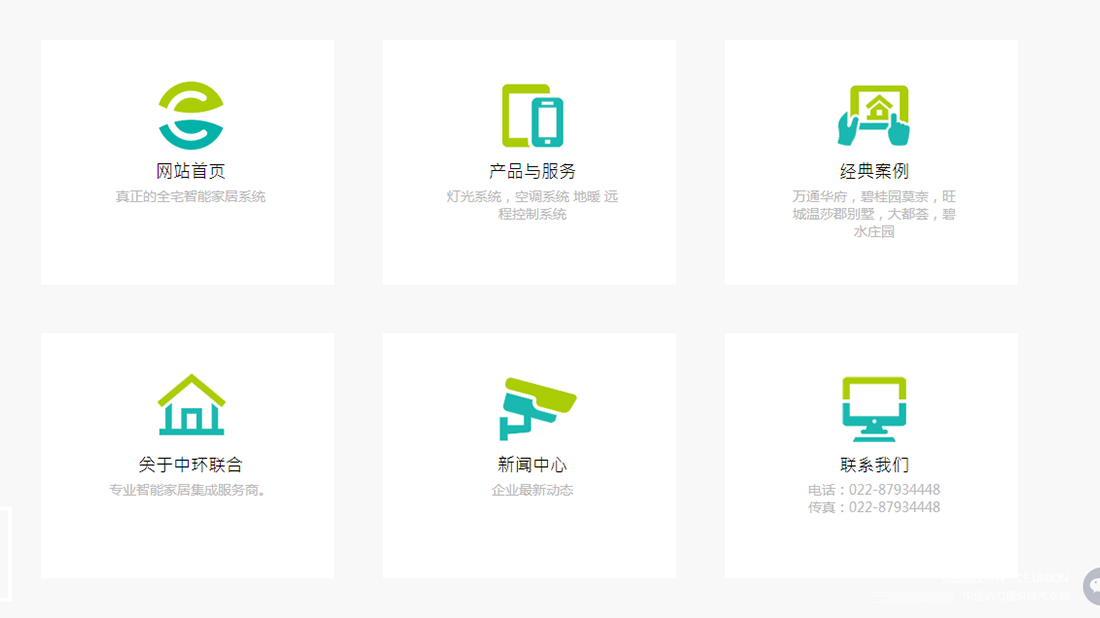Open the 产品与服务 title link
Image resolution: width=1100 pixels, height=618 pixels.
pyautogui.click(x=532, y=171)
